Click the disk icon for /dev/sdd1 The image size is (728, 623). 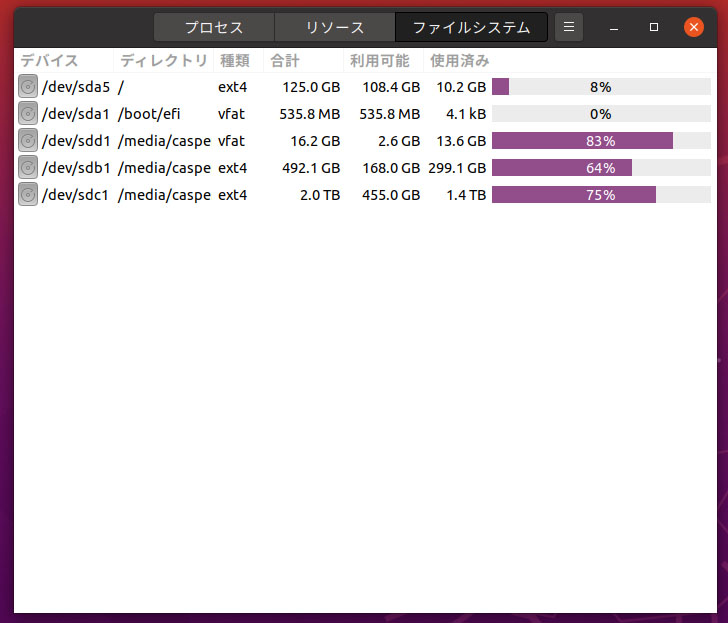(x=28, y=141)
